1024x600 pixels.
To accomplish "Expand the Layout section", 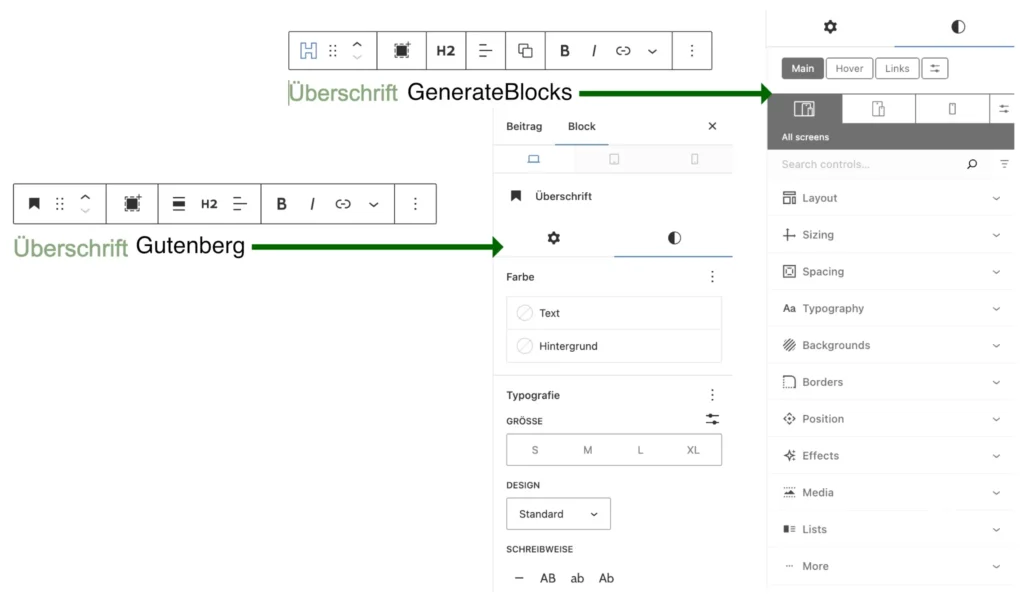I will [890, 197].
